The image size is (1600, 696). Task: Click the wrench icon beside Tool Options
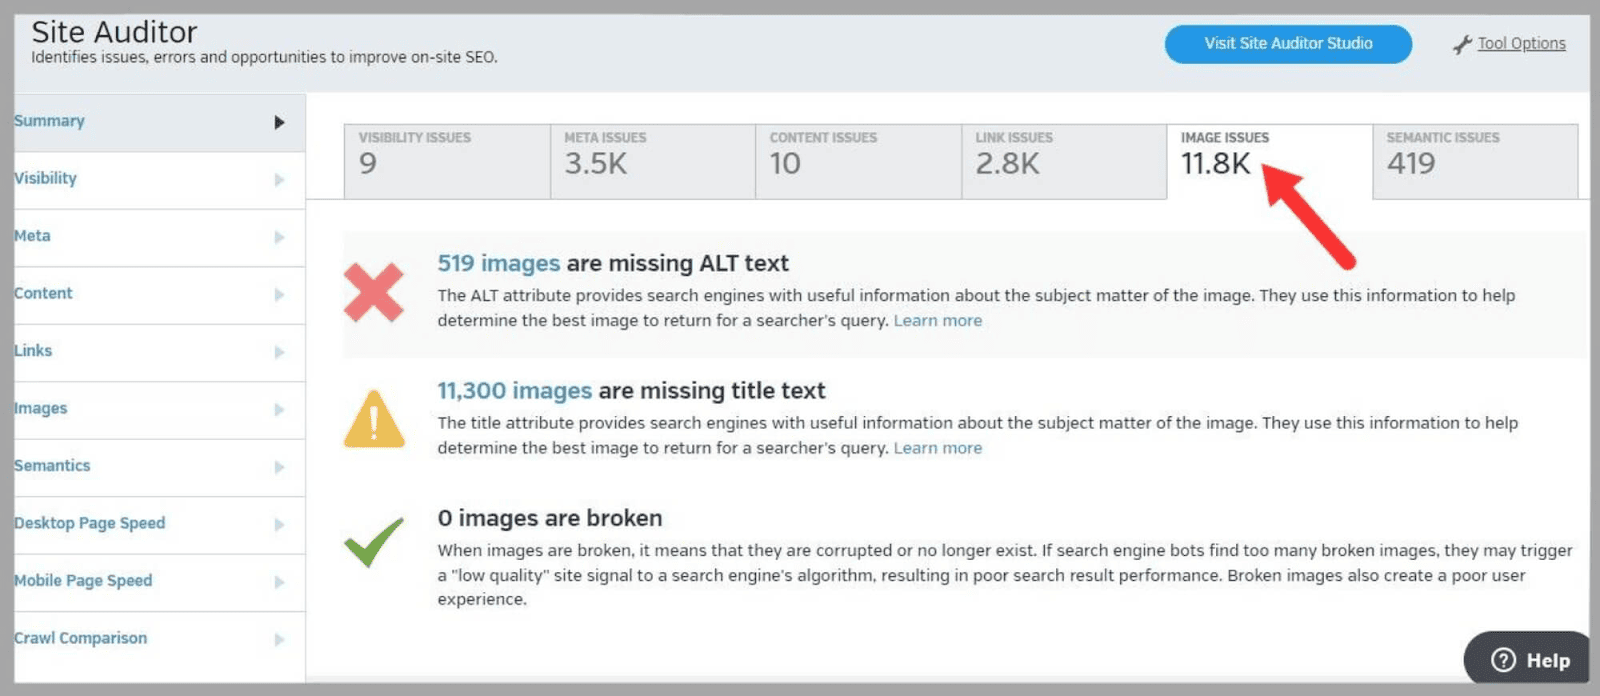[1462, 44]
